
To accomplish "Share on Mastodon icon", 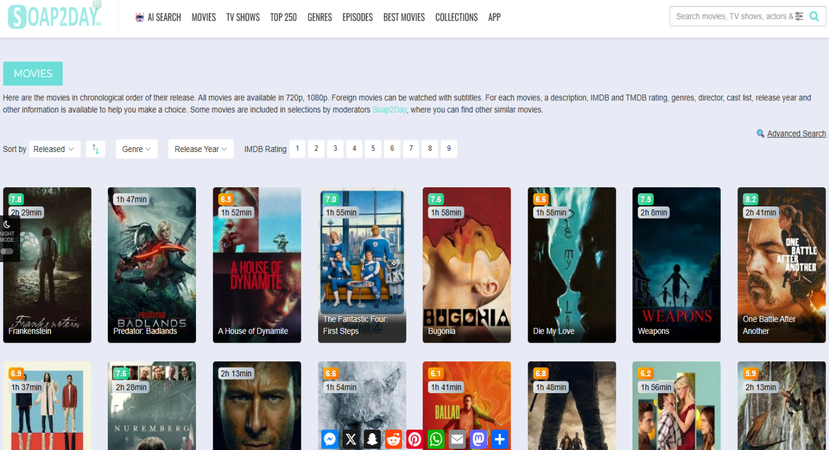I will (x=478, y=439).
